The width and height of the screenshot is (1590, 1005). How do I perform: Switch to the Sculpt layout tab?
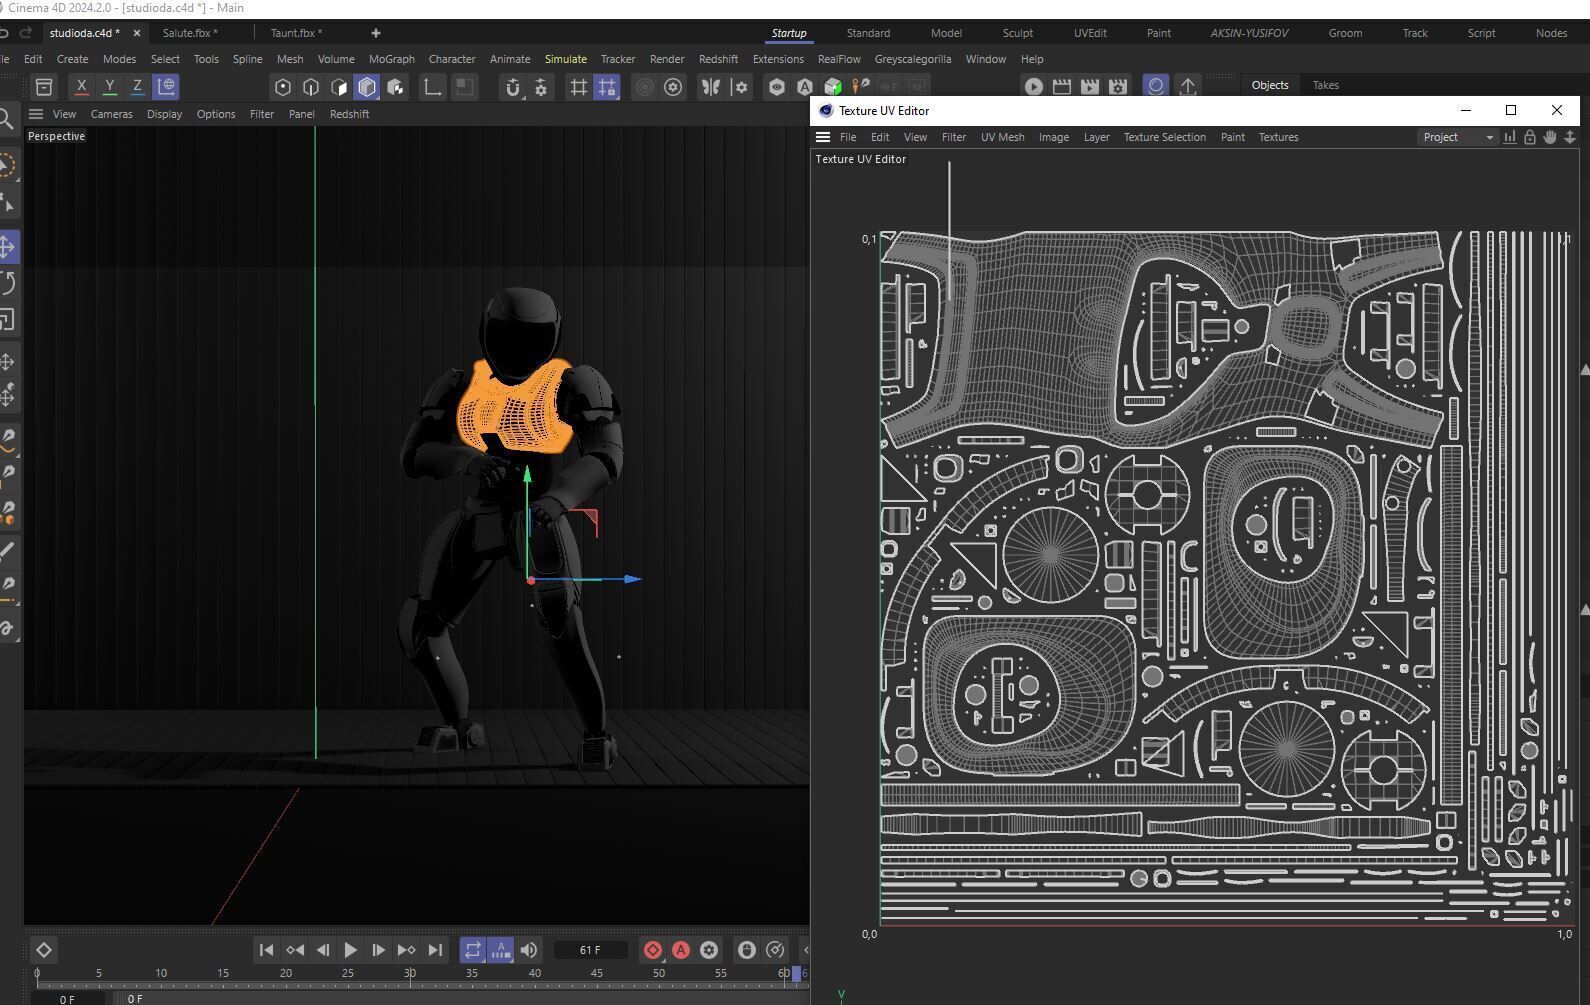(x=1017, y=33)
